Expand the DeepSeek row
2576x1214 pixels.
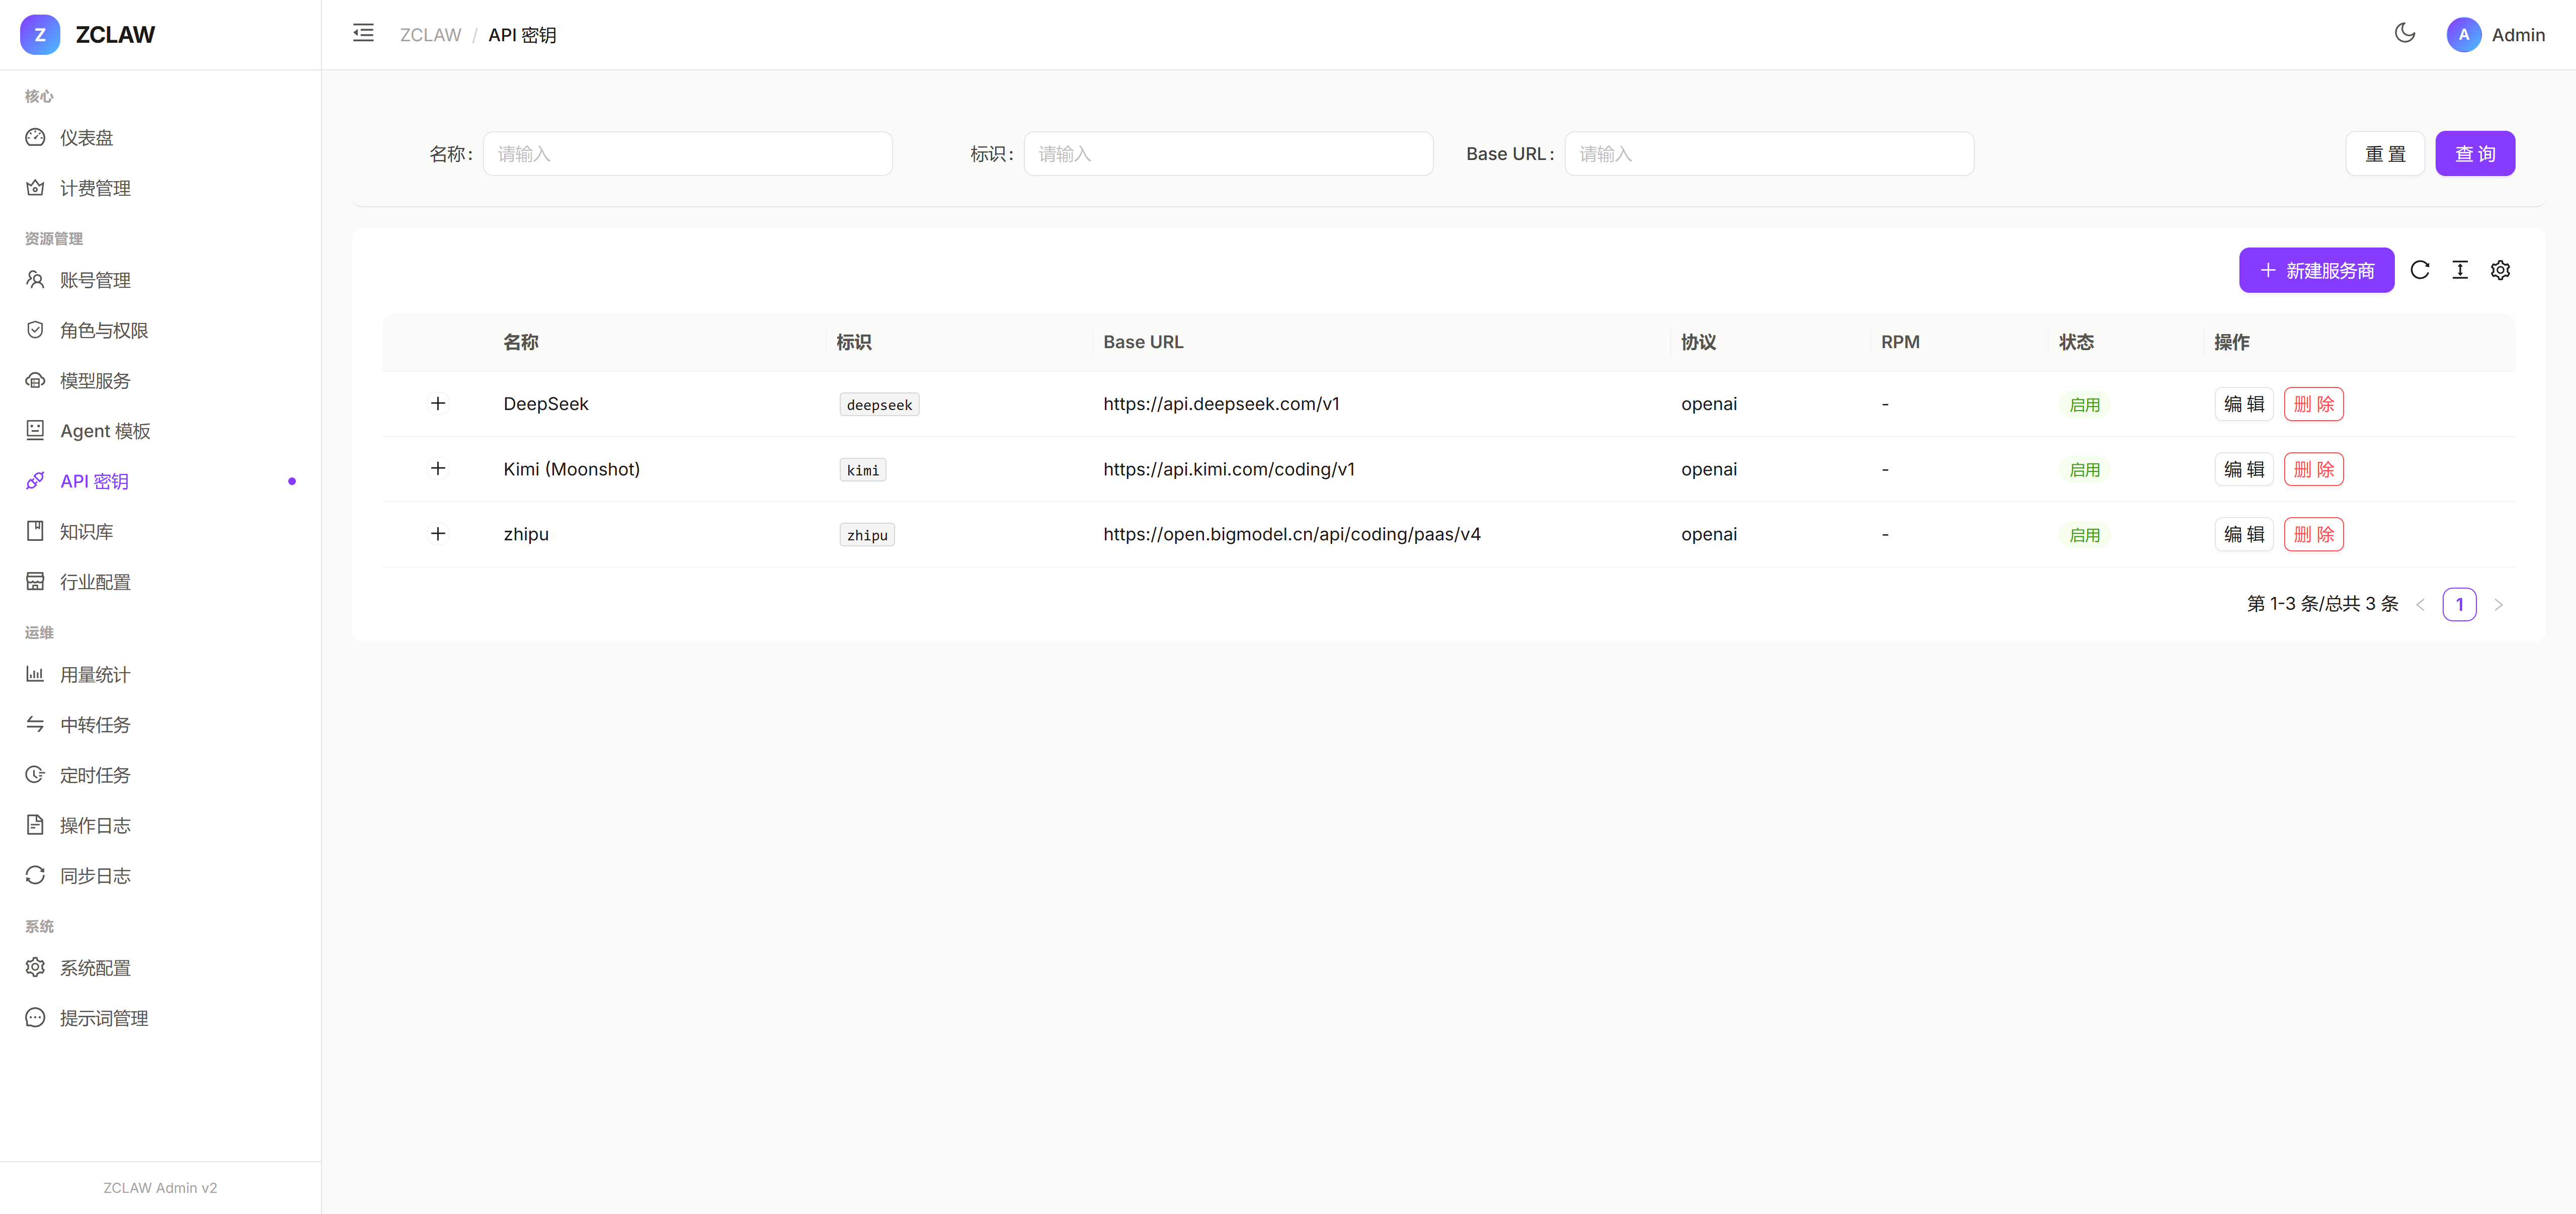[438, 404]
